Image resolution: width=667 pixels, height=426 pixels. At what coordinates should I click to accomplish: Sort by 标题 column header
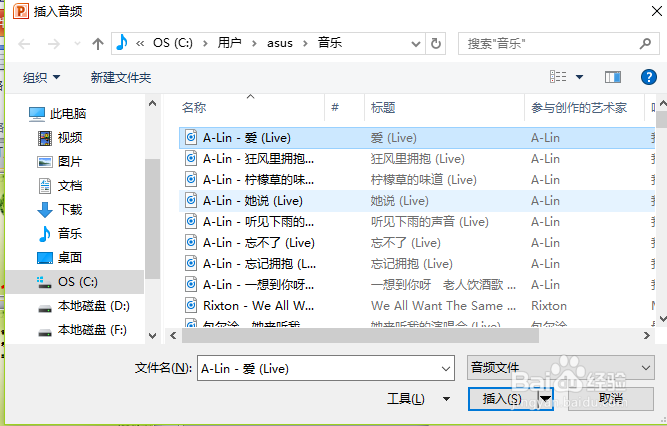coord(383,108)
